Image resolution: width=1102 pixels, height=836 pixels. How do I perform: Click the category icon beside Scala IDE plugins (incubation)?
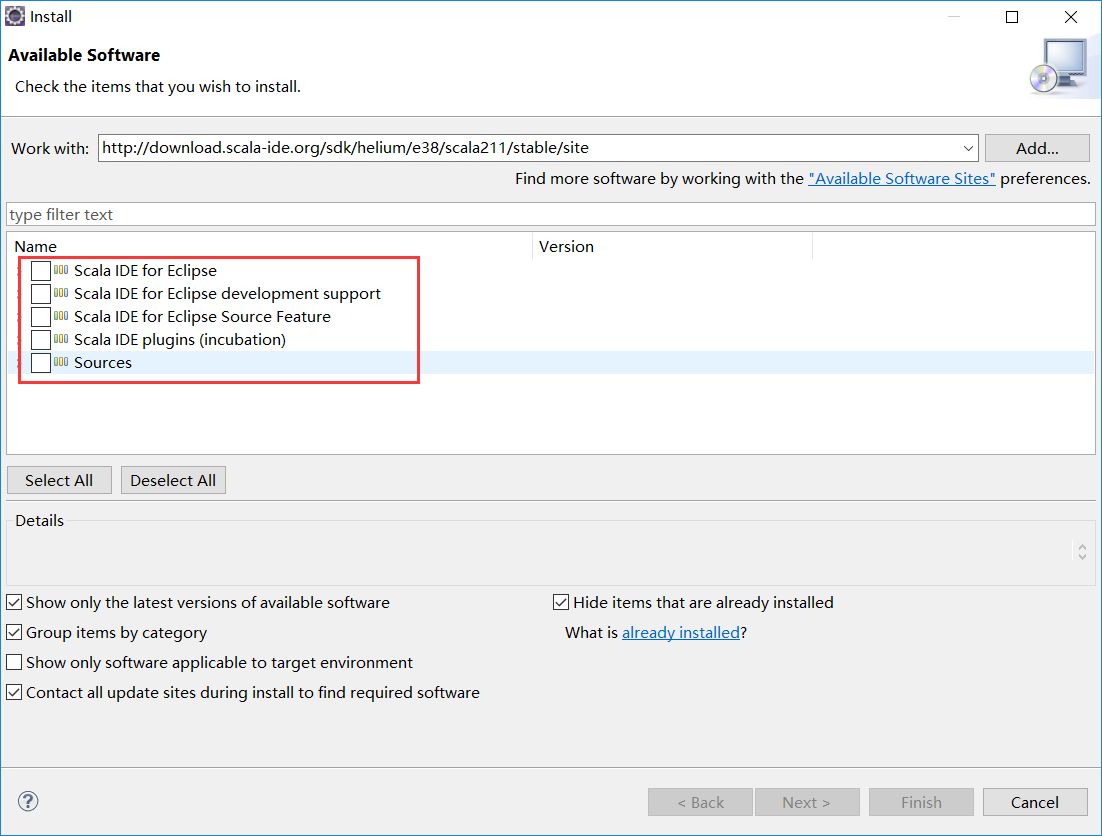(61, 339)
